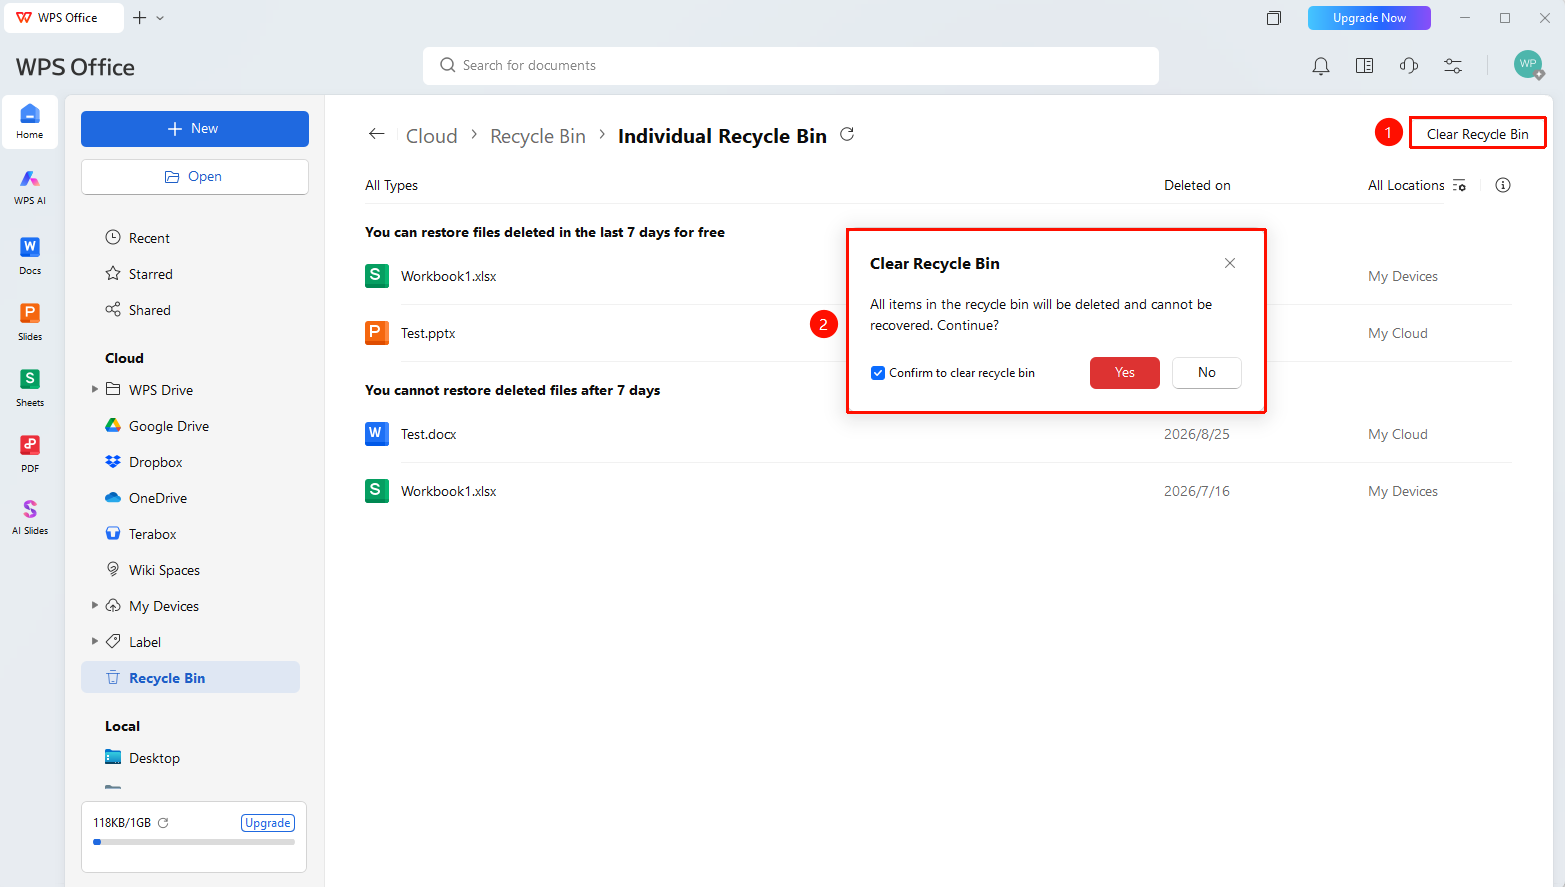Image resolution: width=1565 pixels, height=887 pixels.
Task: Uncheck Confirm to clear recycle bin
Action: (x=878, y=373)
